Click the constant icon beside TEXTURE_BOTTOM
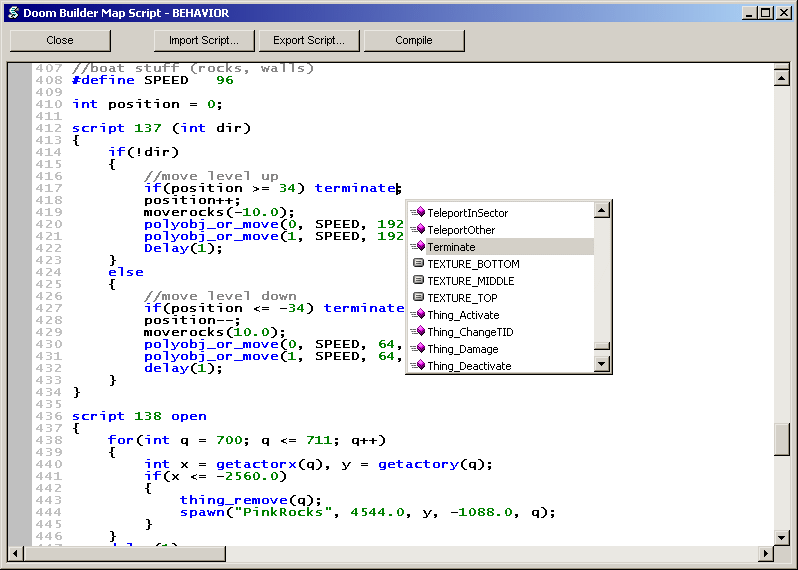The image size is (798, 570). (x=418, y=264)
